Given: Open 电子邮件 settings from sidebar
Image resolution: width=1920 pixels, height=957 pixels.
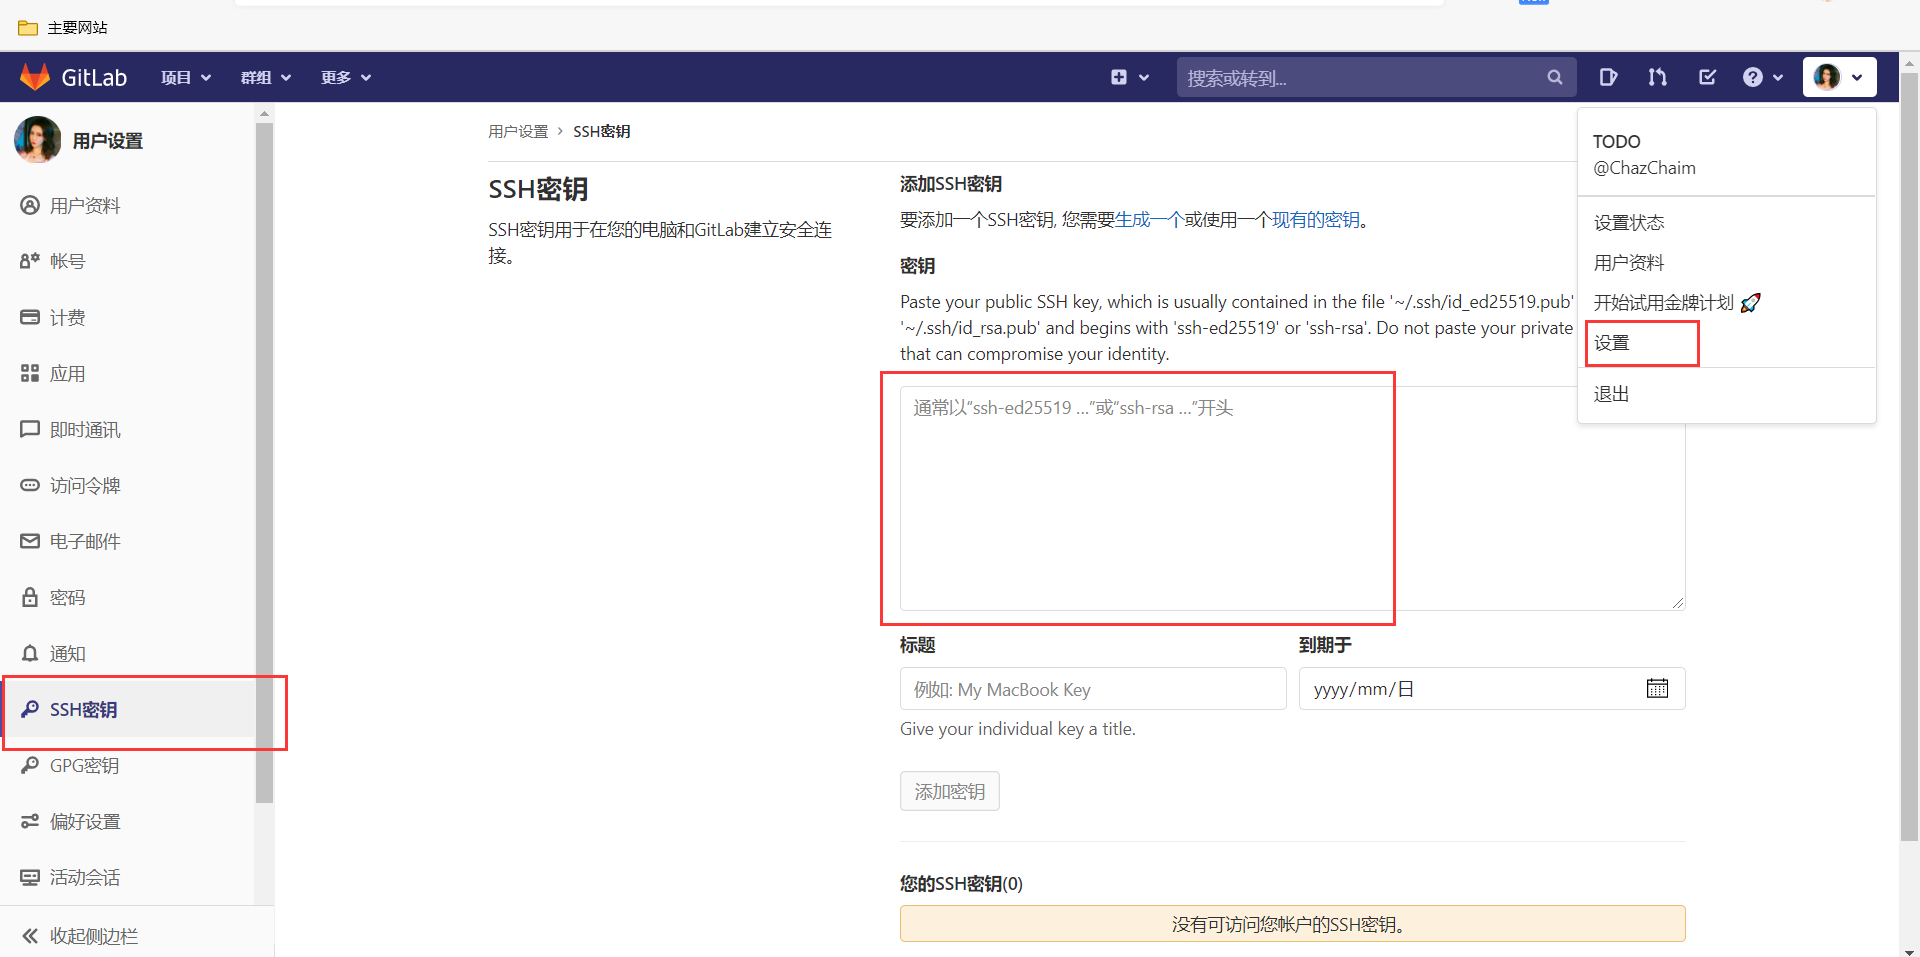Looking at the screenshot, I should tap(85, 541).
